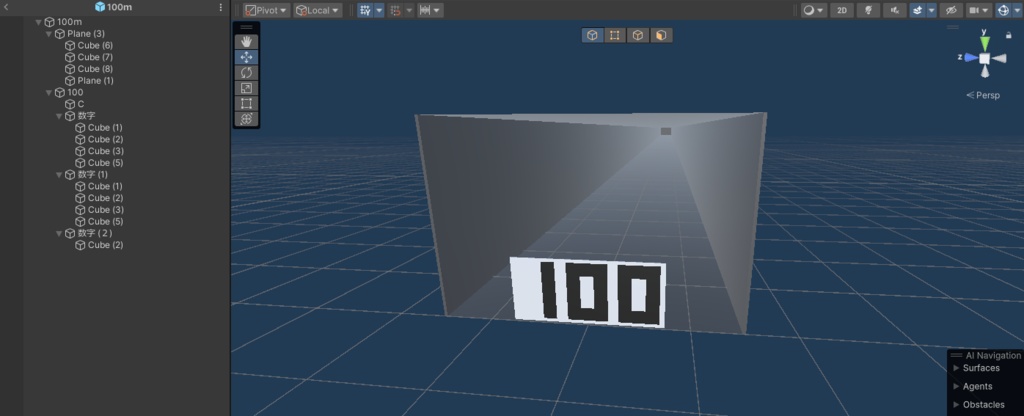Collapse the 数字 (1) hierarchy node
Viewport: 1024px width, 416px height.
59,175
